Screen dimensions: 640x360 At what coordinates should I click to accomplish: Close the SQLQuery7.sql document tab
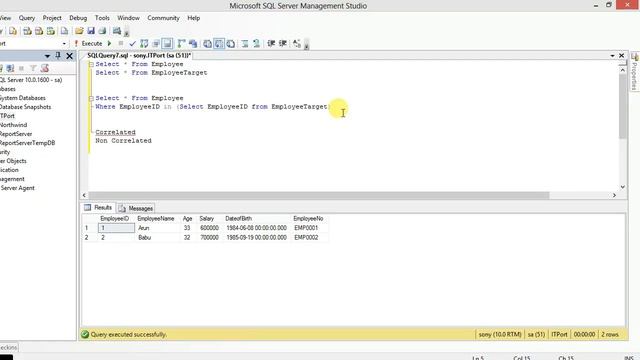[622, 56]
